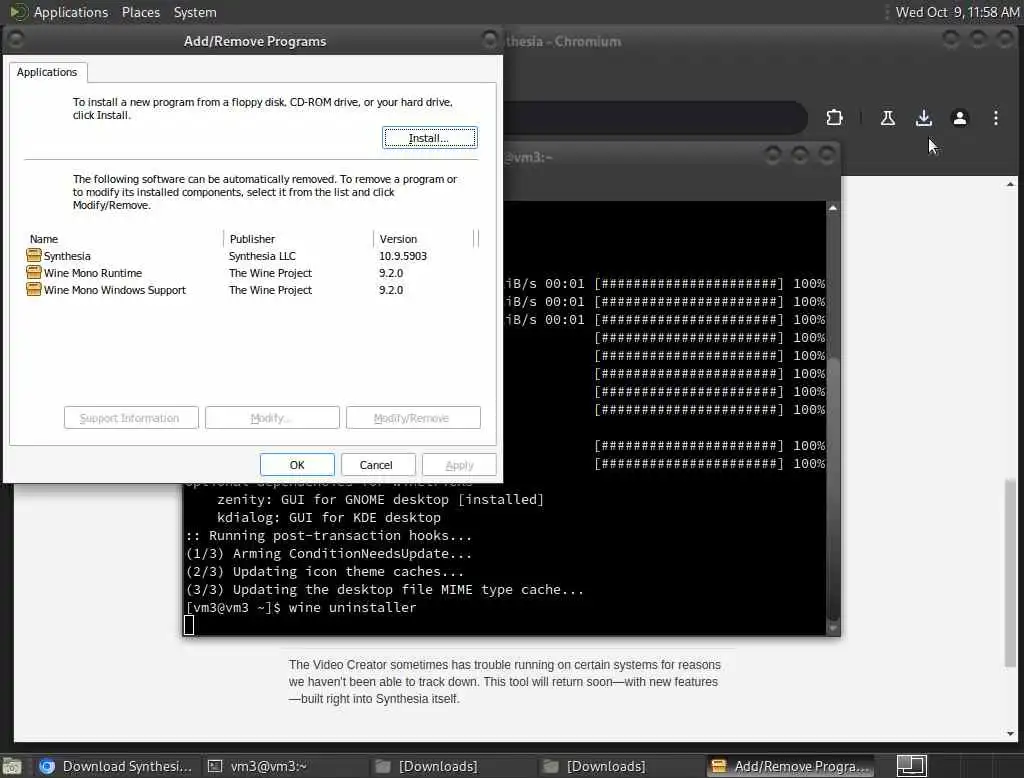Switch to Download Synthesia Chromium taskbar item
1024x778 pixels.
116,766
